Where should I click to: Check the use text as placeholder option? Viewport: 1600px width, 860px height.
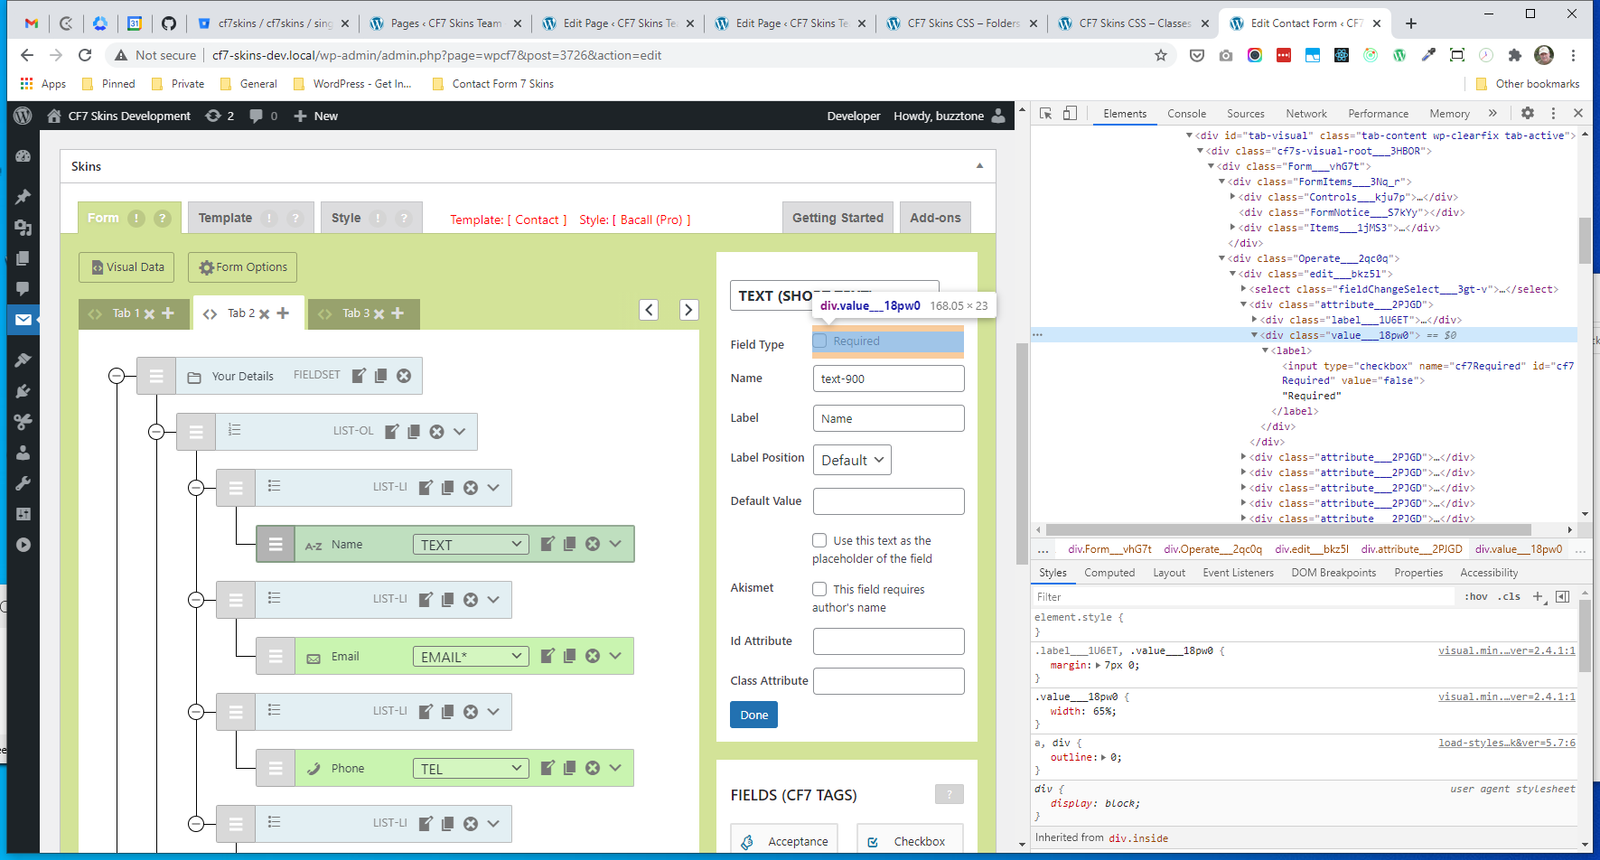click(x=820, y=540)
